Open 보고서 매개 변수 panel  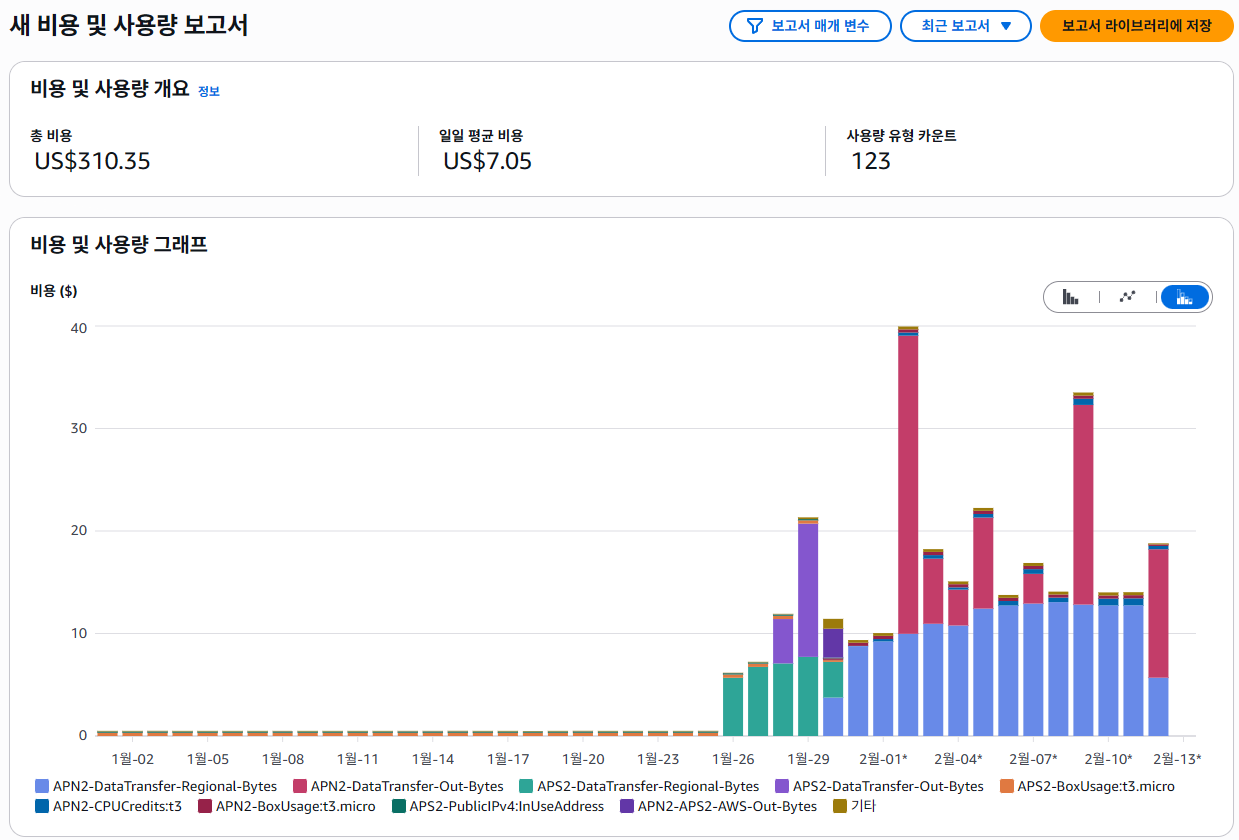810,26
